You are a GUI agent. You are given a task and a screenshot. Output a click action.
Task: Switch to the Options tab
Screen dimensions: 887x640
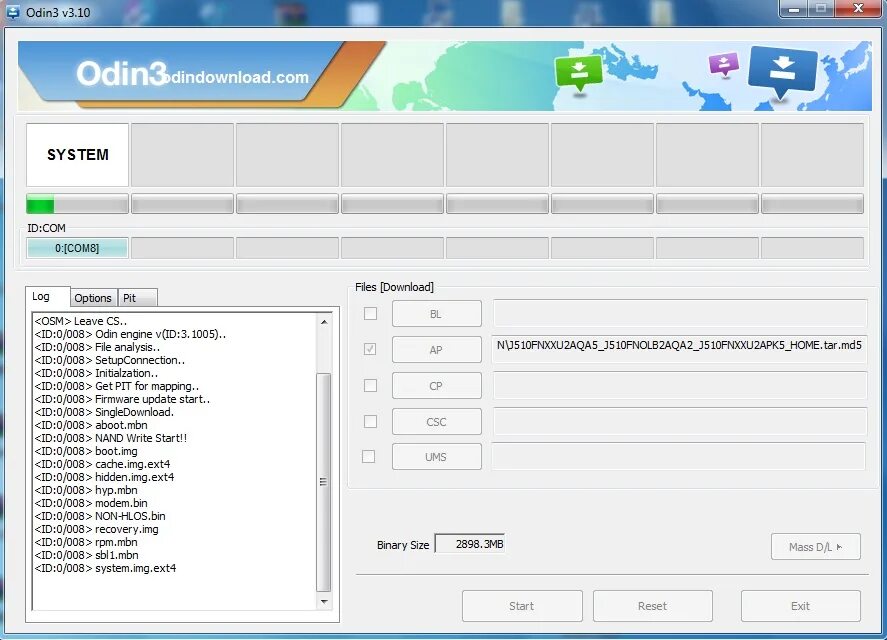pyautogui.click(x=93, y=298)
